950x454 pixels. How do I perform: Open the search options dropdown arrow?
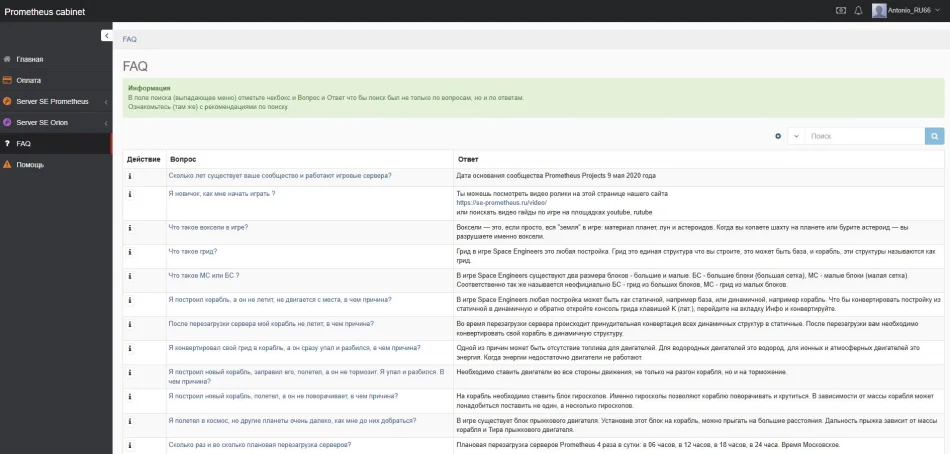pos(795,136)
